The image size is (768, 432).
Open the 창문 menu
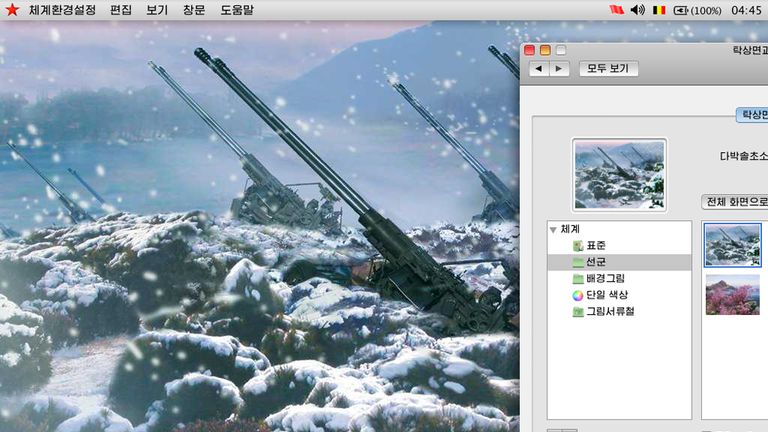(x=194, y=10)
